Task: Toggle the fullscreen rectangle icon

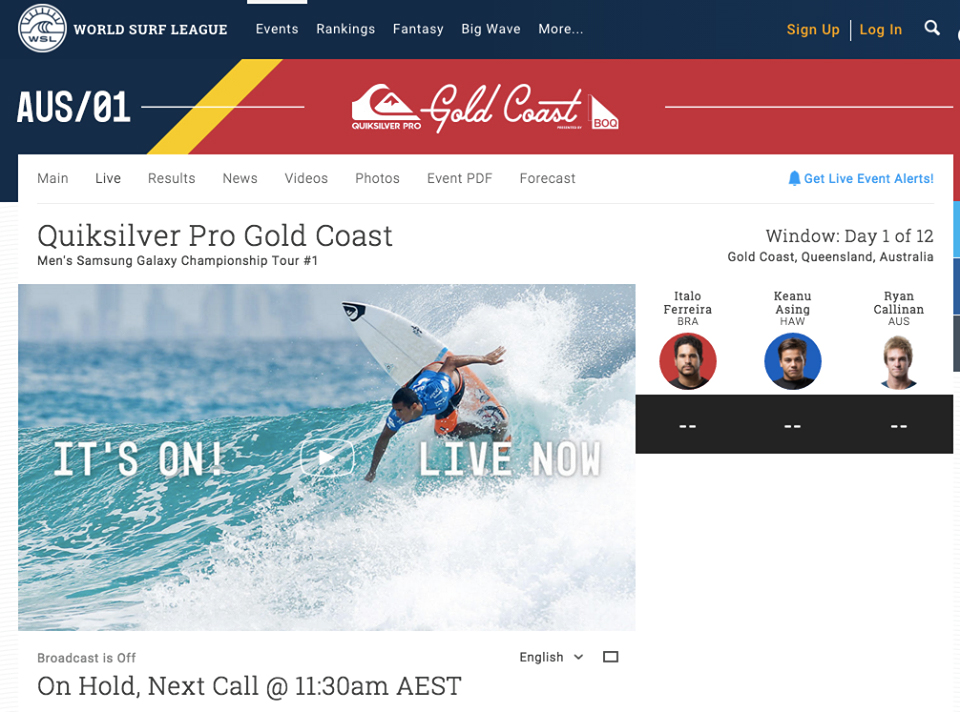Action: point(610,657)
